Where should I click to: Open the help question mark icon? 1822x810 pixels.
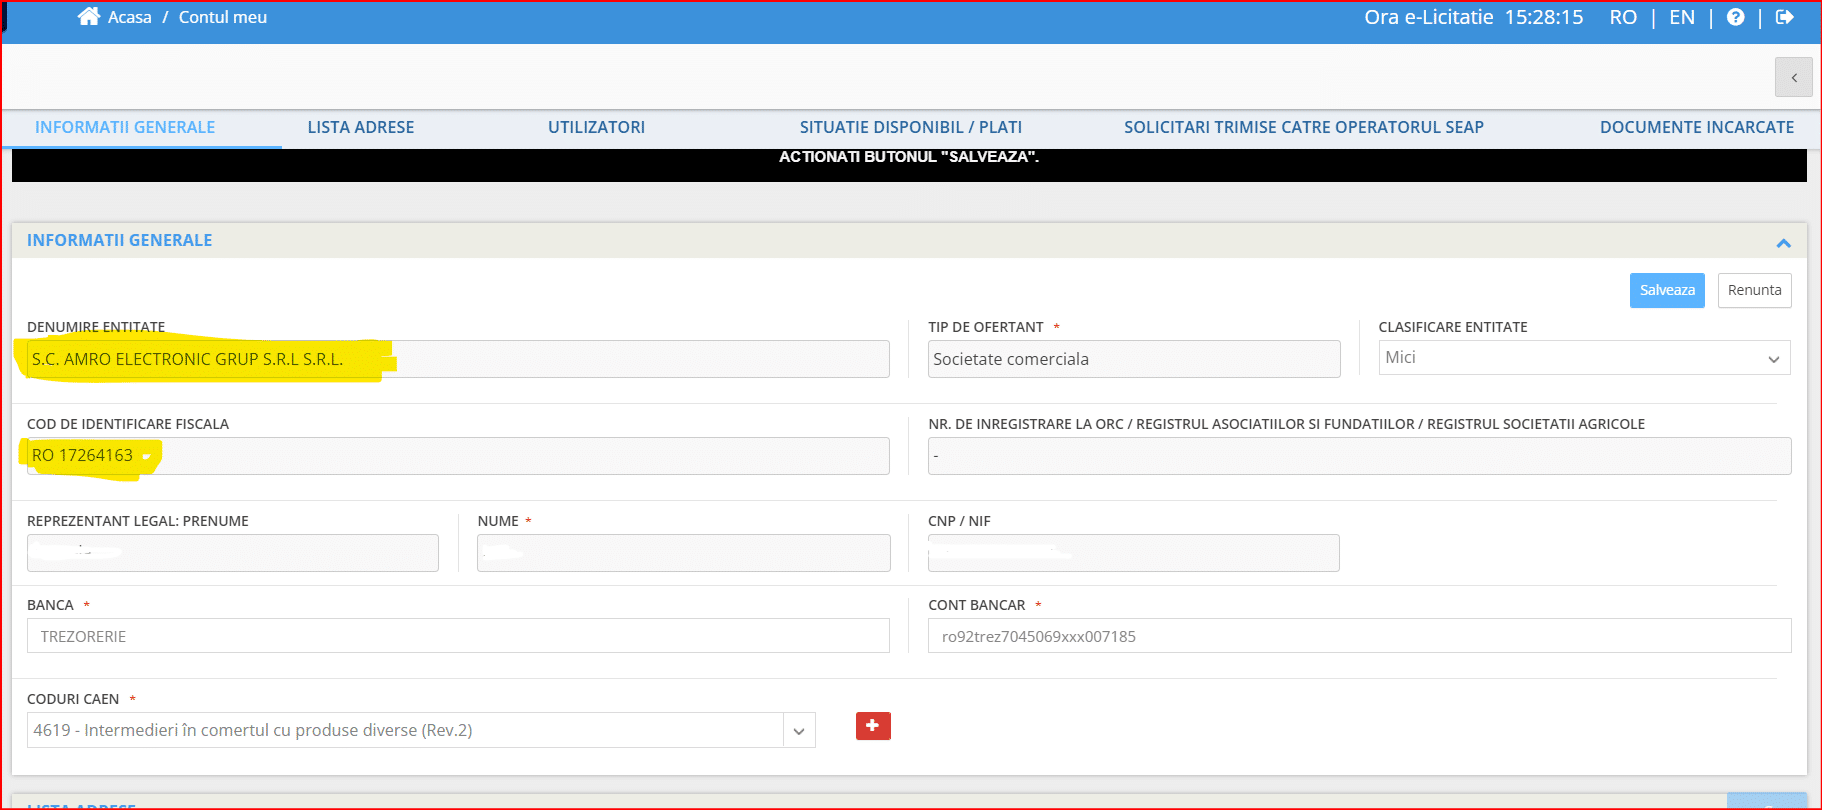pyautogui.click(x=1736, y=17)
